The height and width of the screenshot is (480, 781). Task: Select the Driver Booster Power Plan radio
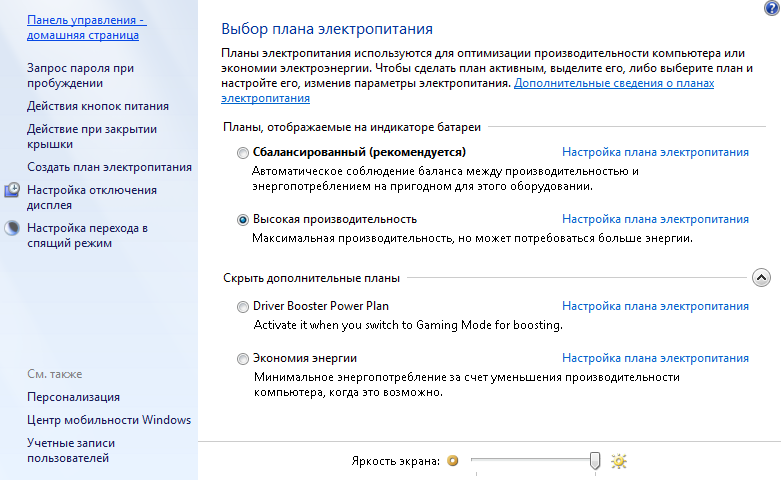(243, 307)
